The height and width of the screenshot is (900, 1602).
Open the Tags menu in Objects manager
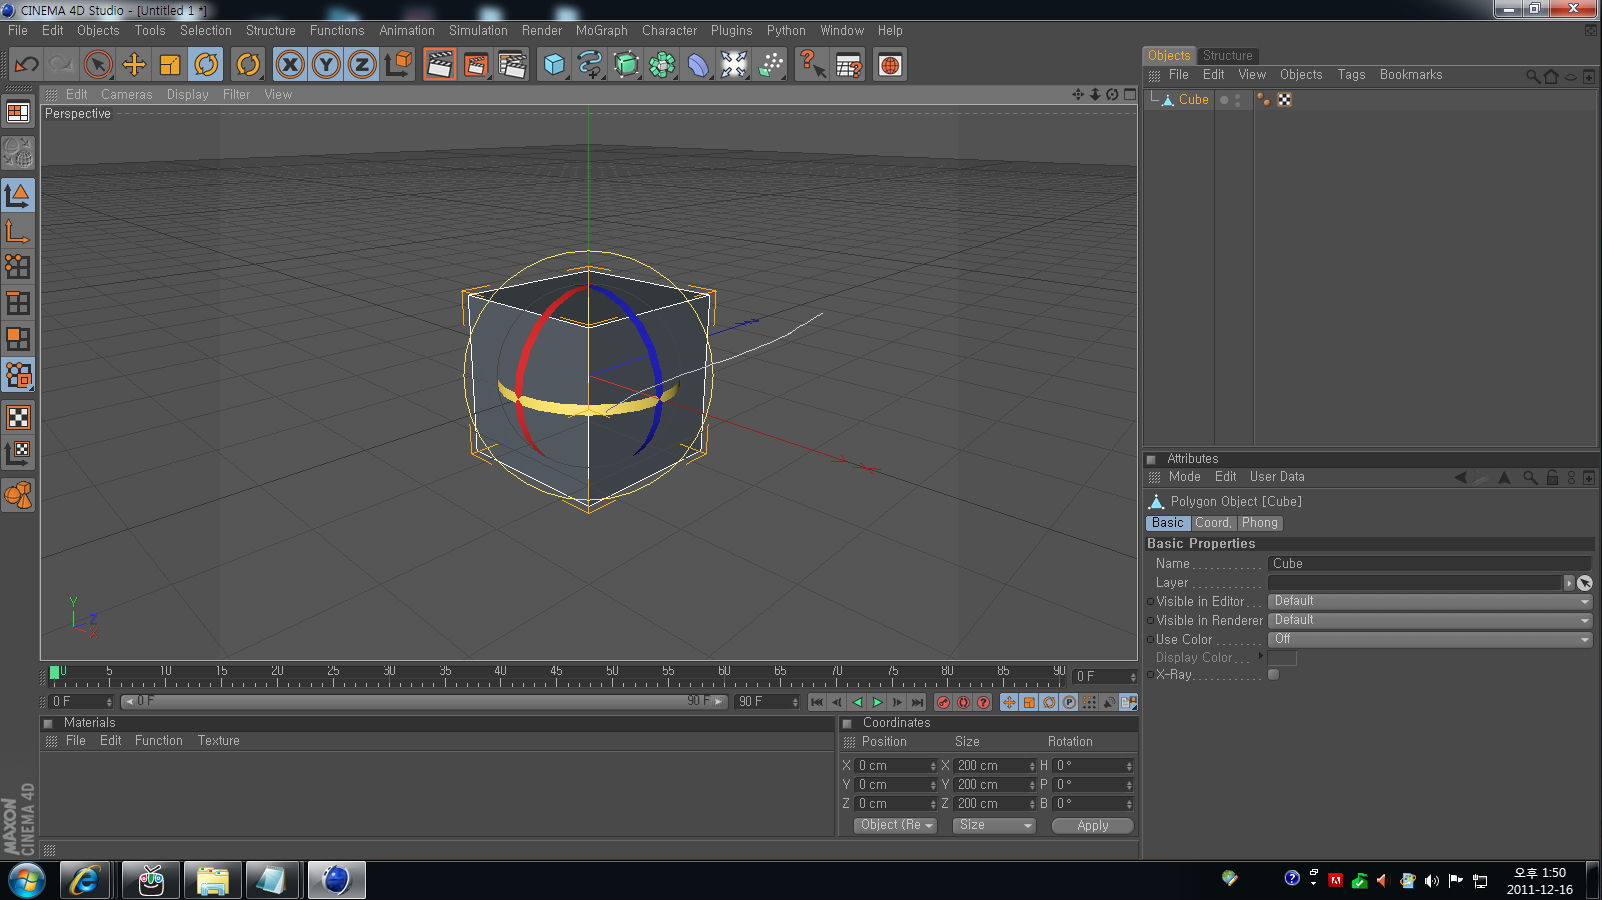(x=1351, y=75)
